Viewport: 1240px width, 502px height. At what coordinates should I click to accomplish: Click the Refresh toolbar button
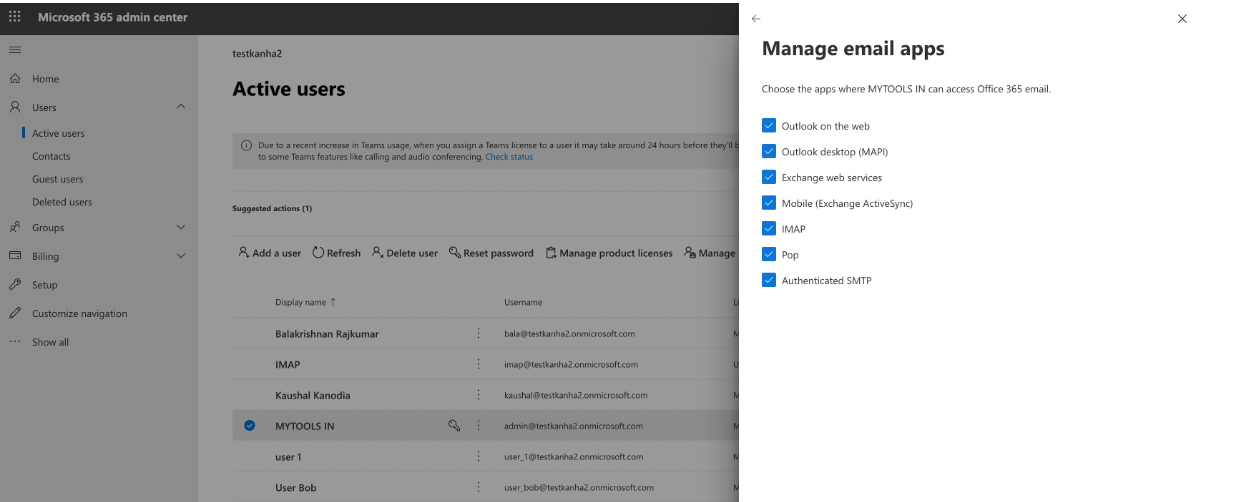click(x=337, y=253)
